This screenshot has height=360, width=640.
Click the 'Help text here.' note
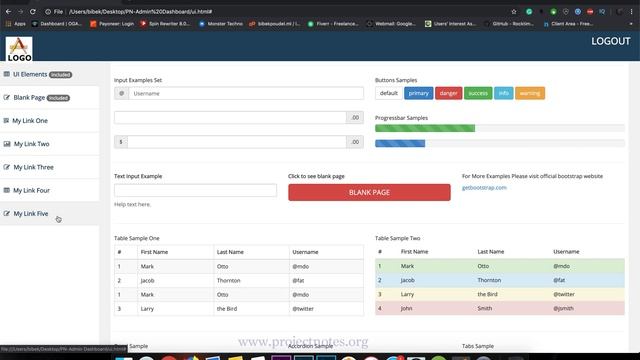pos(132,204)
